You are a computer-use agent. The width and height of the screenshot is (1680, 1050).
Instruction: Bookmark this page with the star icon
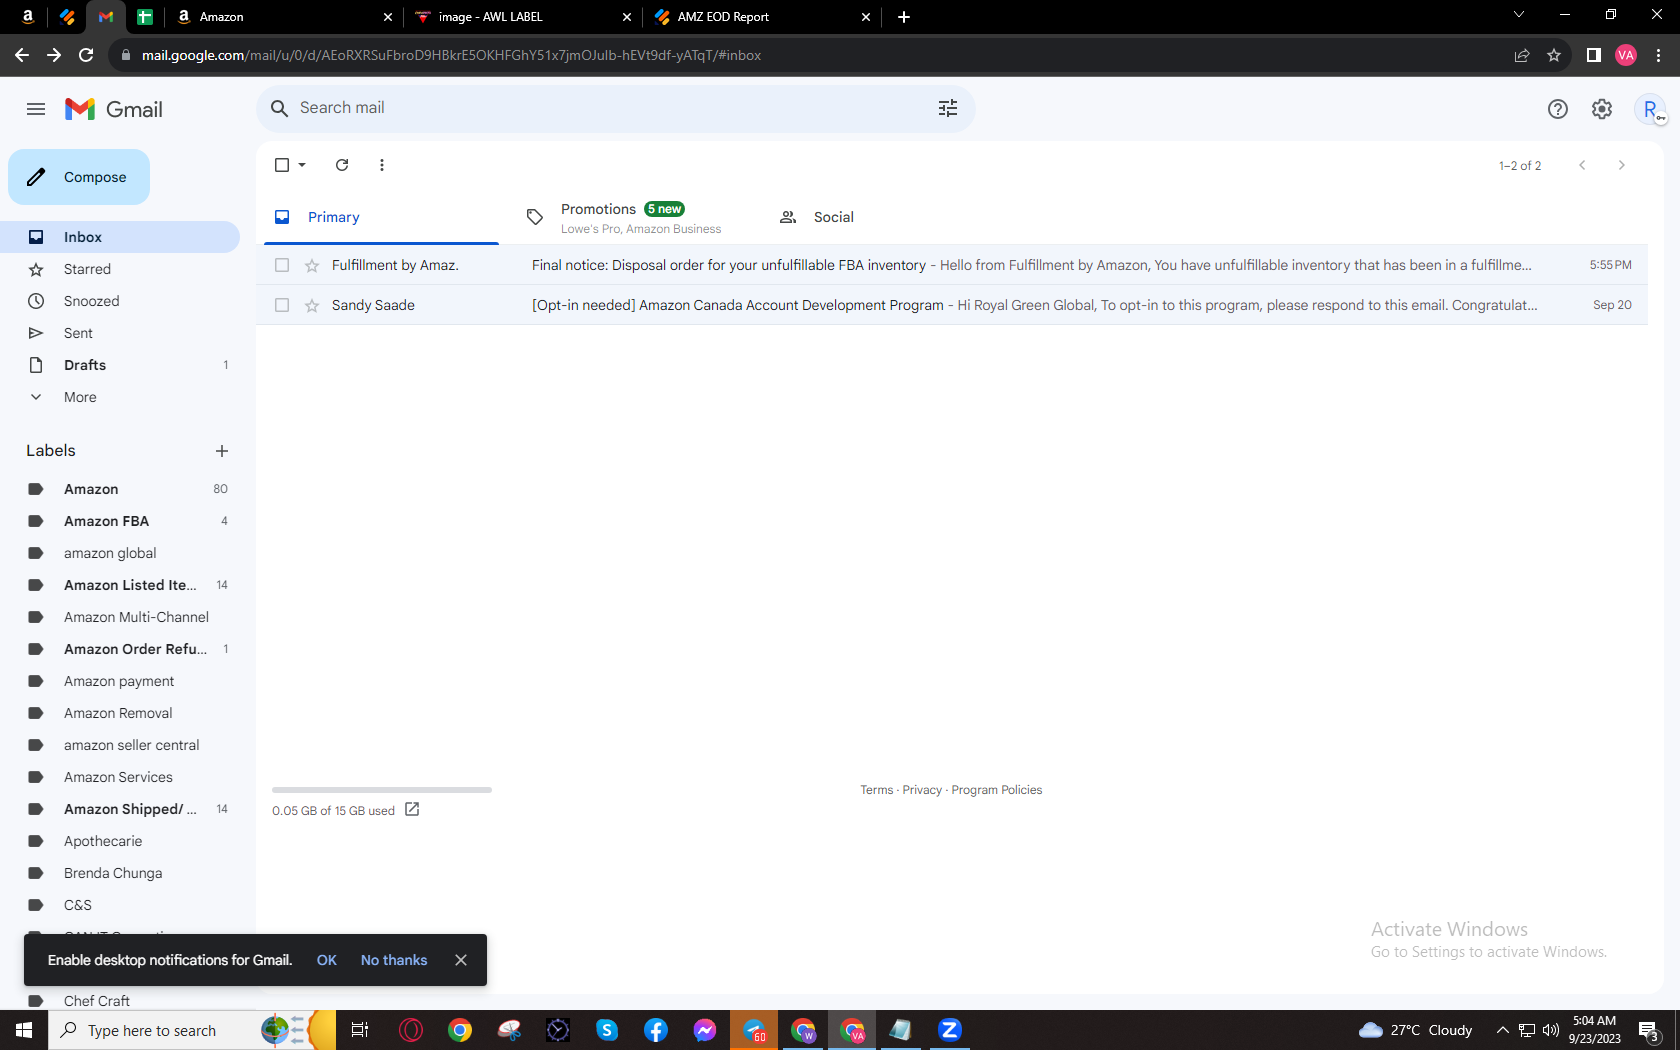tap(1554, 55)
